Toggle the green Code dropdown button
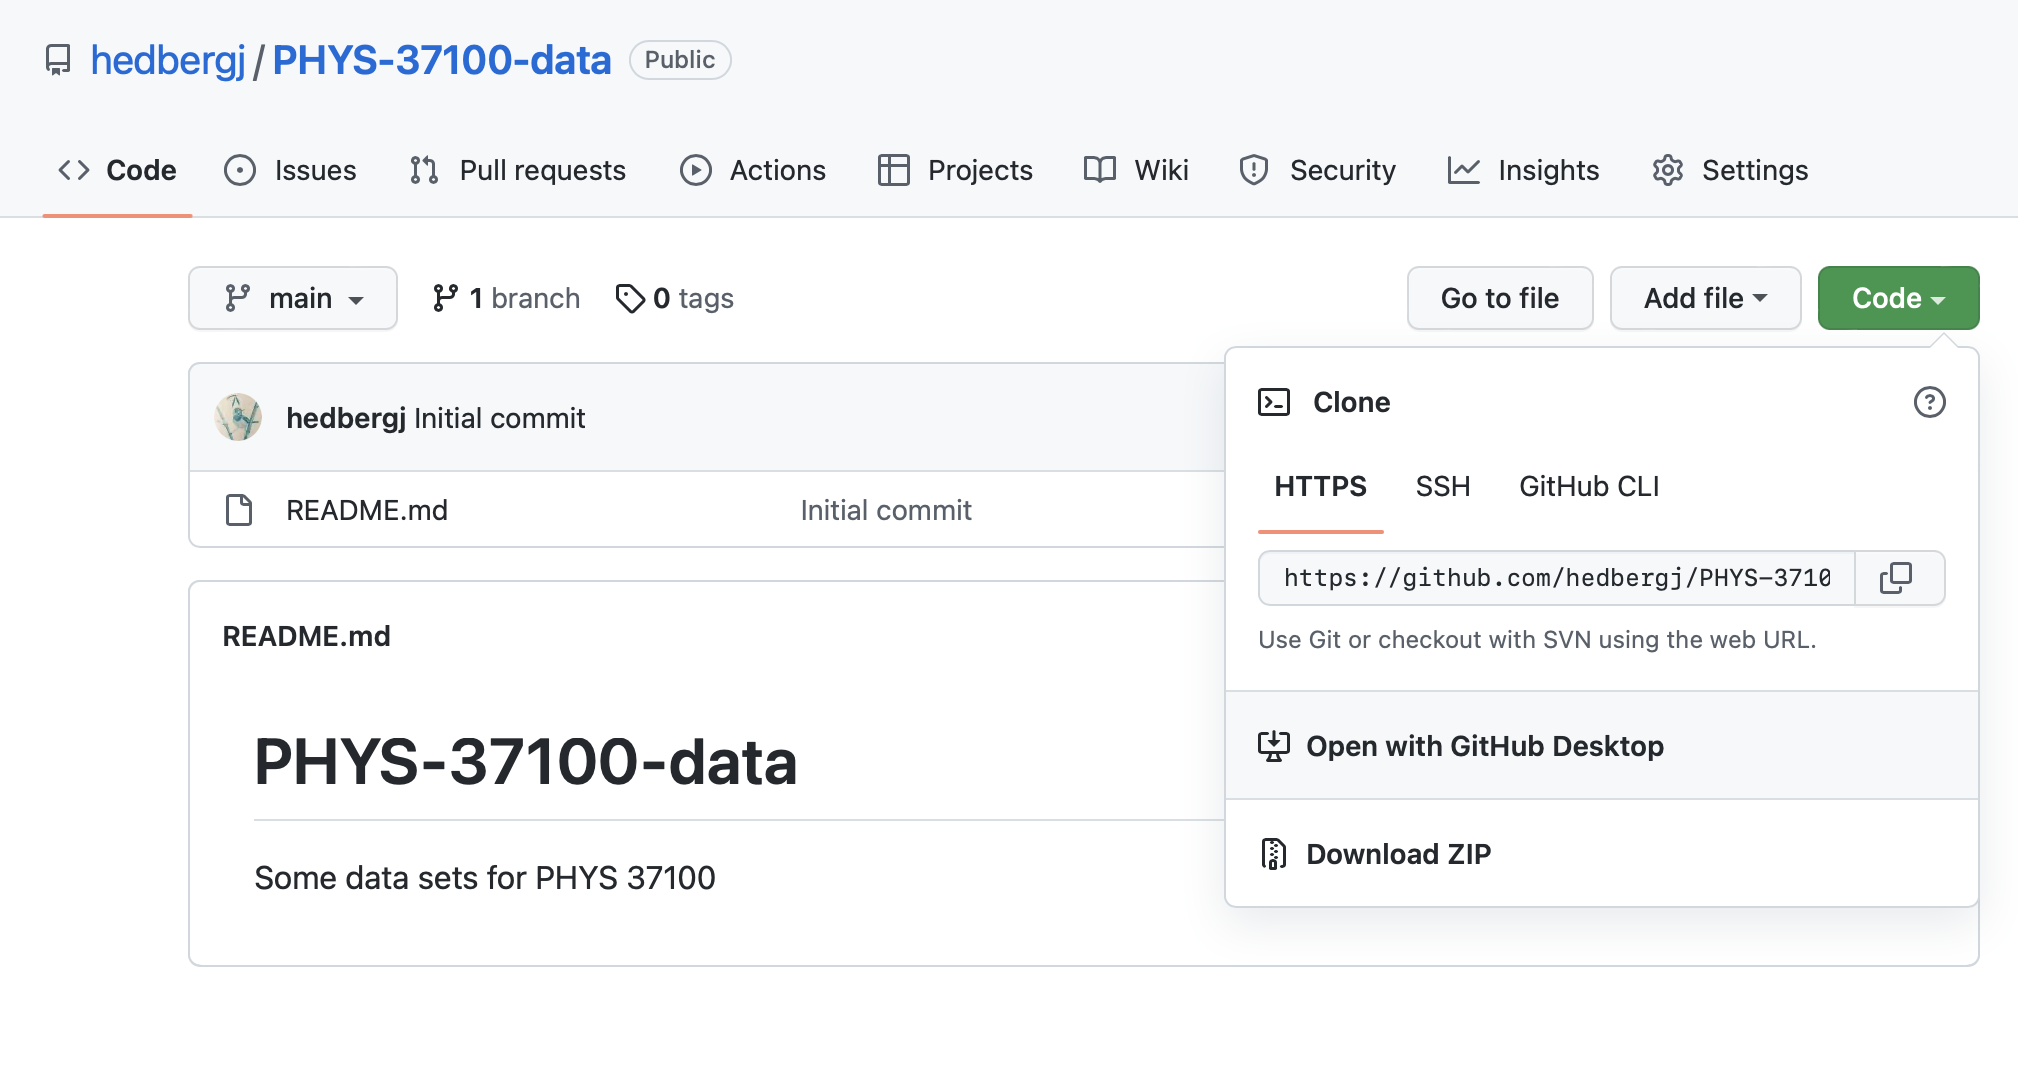This screenshot has width=2018, height=1080. (x=1898, y=298)
